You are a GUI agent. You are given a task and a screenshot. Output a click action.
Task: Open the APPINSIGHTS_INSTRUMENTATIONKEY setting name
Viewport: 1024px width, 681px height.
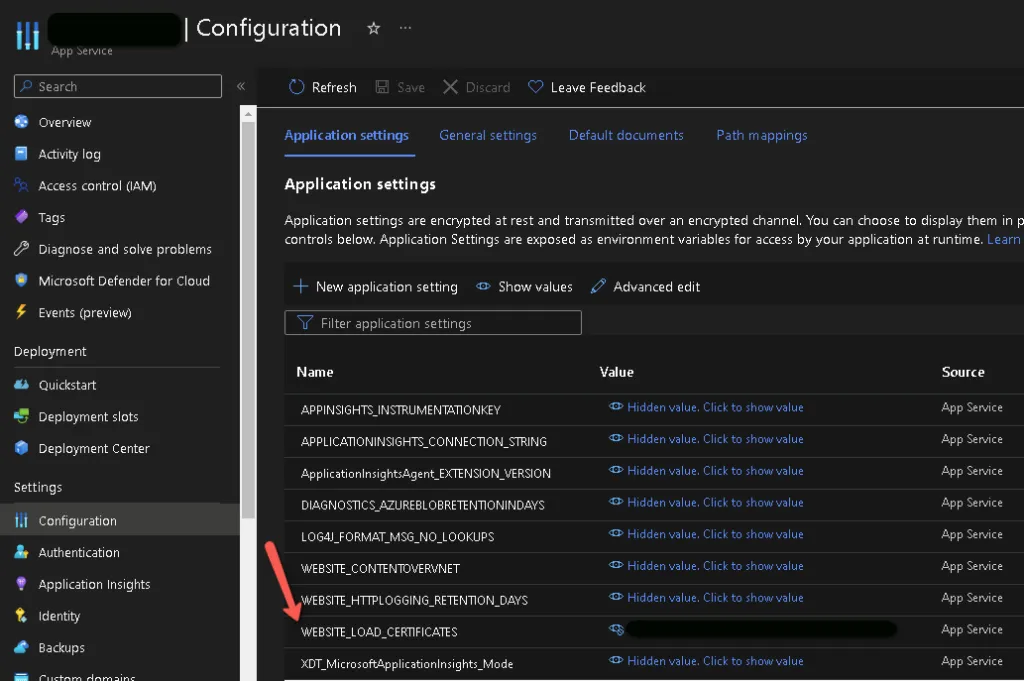click(x=400, y=410)
